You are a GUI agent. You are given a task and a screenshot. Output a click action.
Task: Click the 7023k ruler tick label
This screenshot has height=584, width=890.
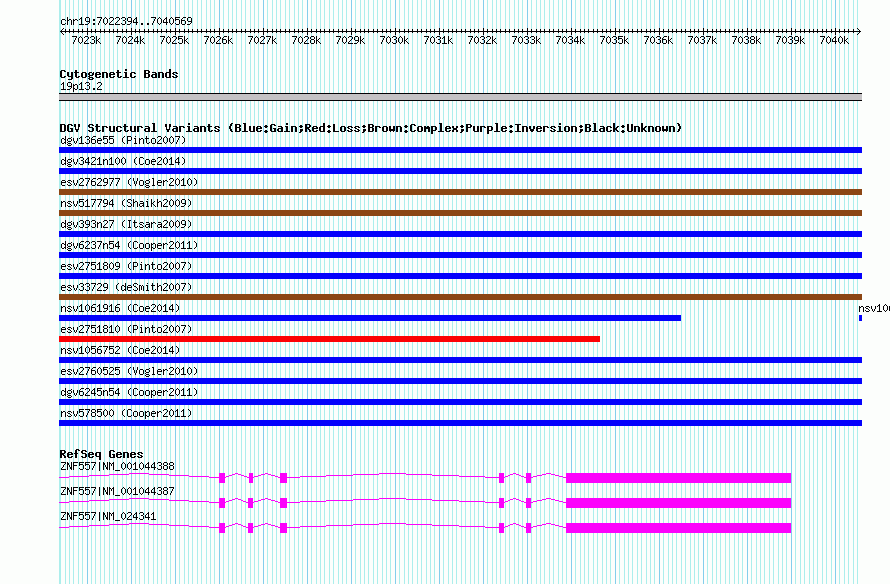pyautogui.click(x=86, y=40)
